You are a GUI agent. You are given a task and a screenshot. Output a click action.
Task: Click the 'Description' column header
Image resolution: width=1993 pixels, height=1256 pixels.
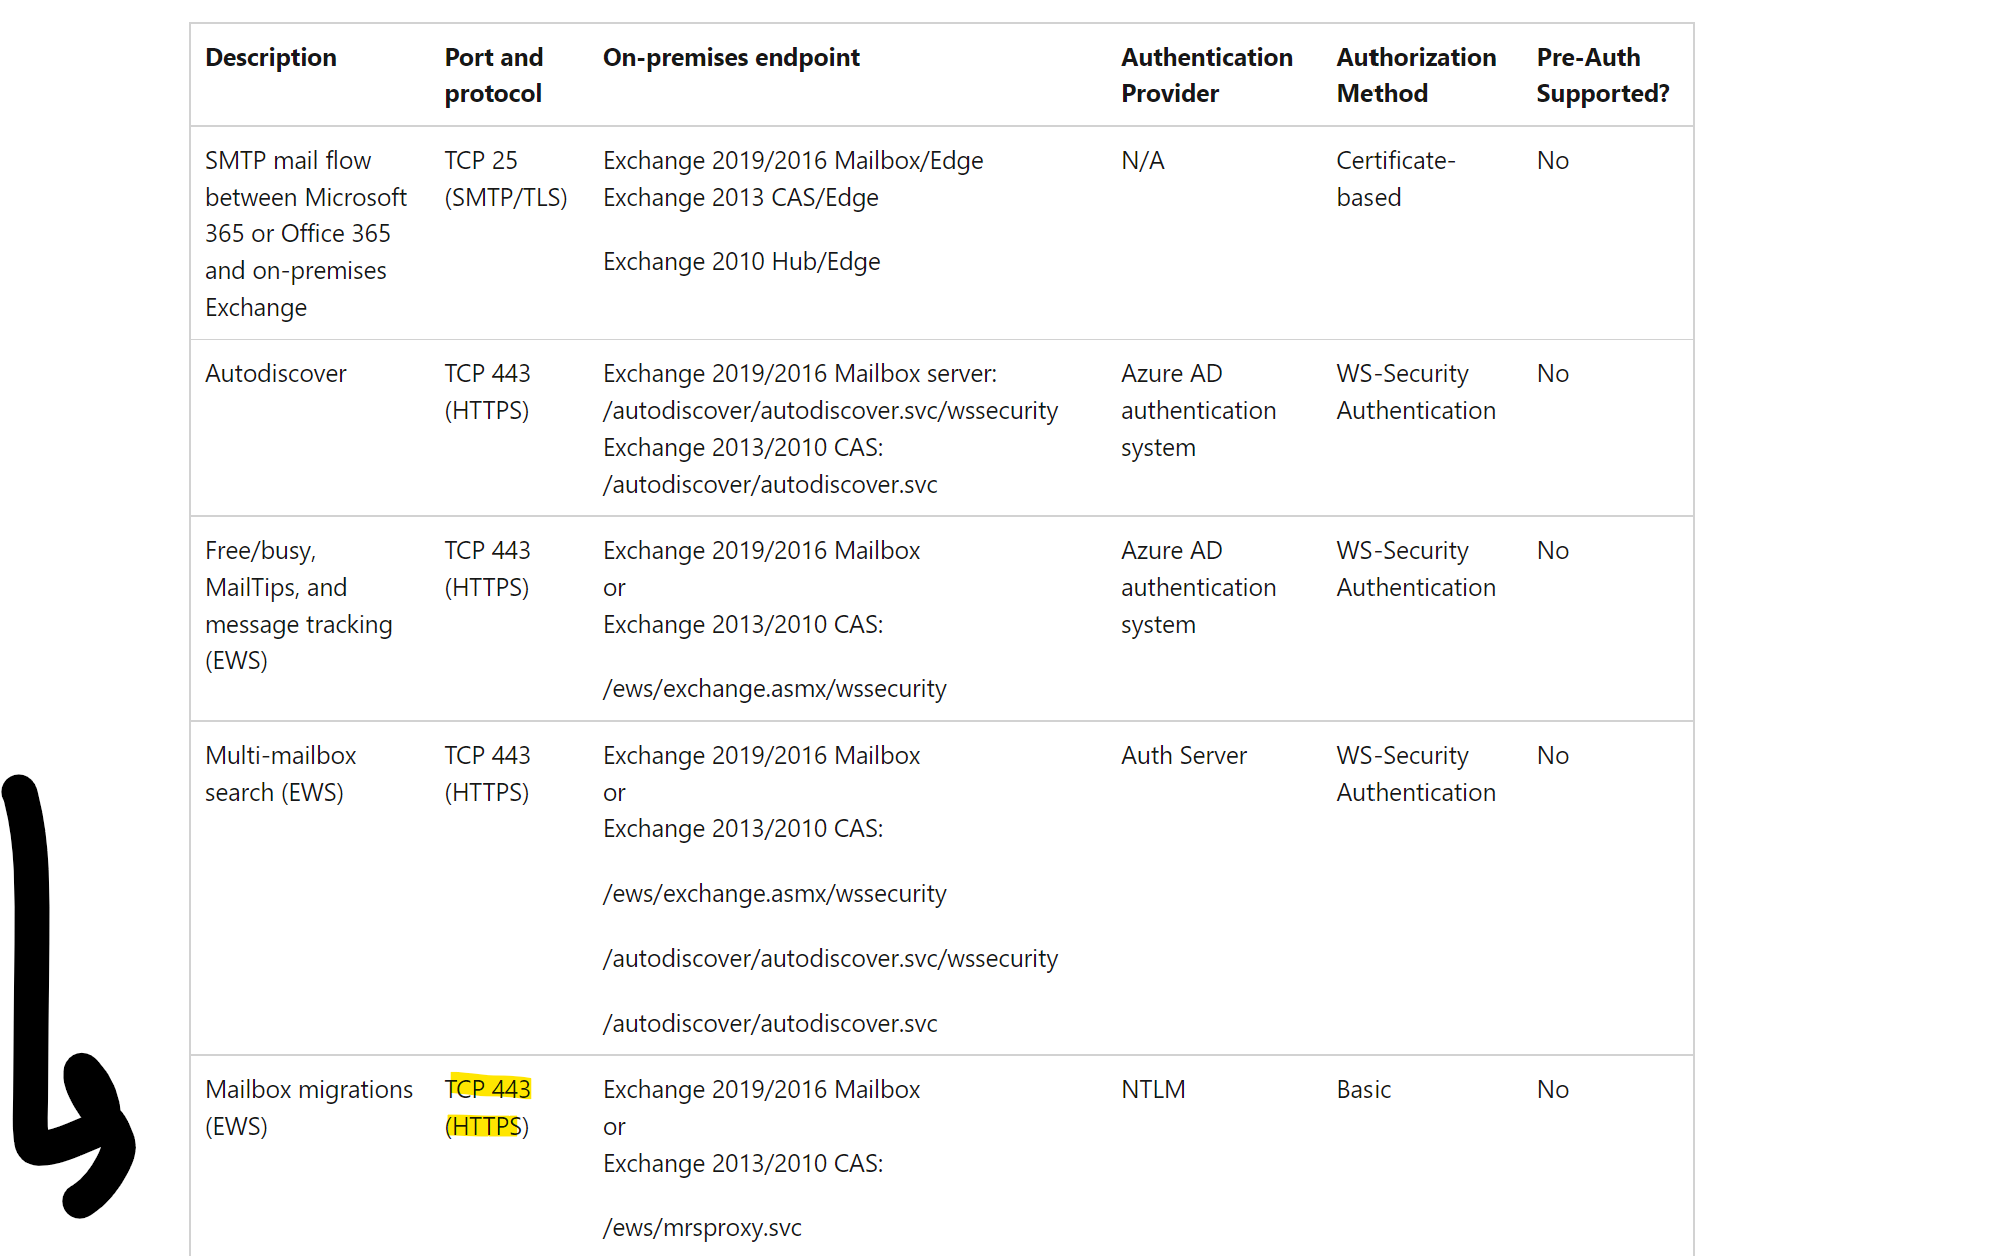point(270,58)
